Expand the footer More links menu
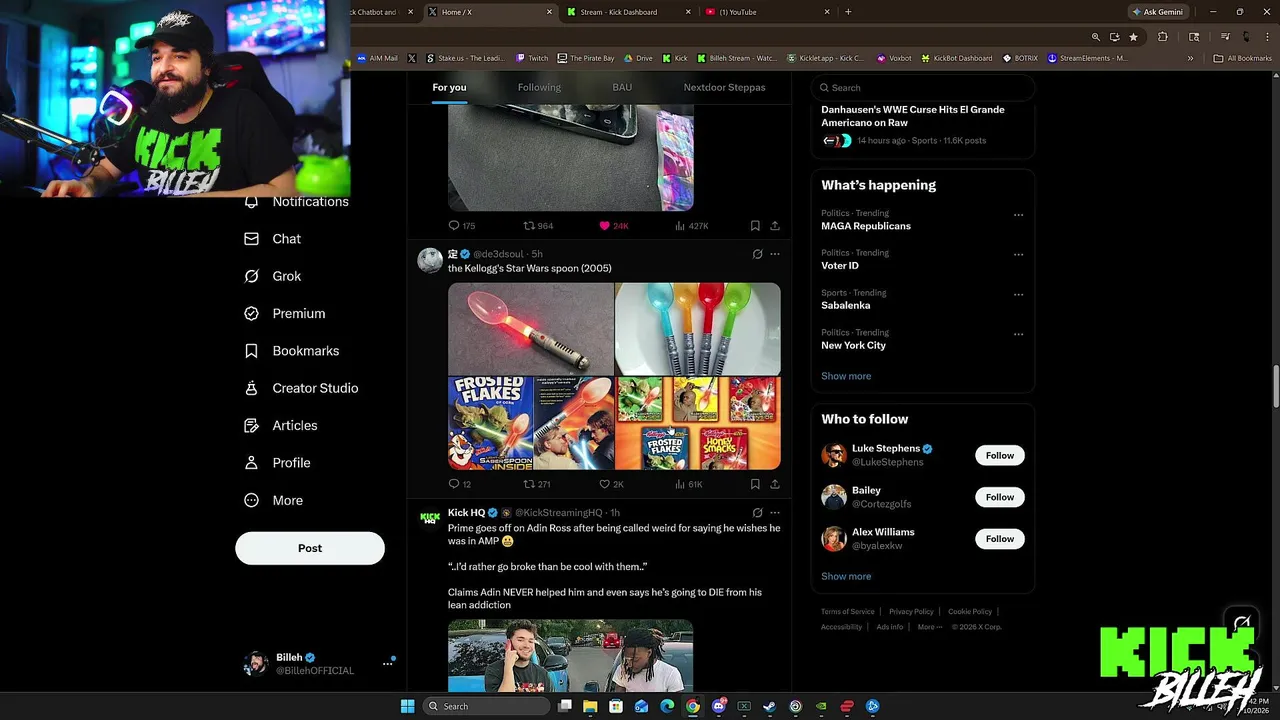1280x720 pixels. coord(930,627)
